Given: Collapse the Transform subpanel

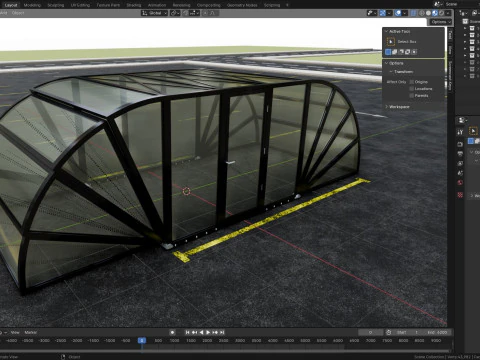Looking at the screenshot, I should tap(391, 72).
